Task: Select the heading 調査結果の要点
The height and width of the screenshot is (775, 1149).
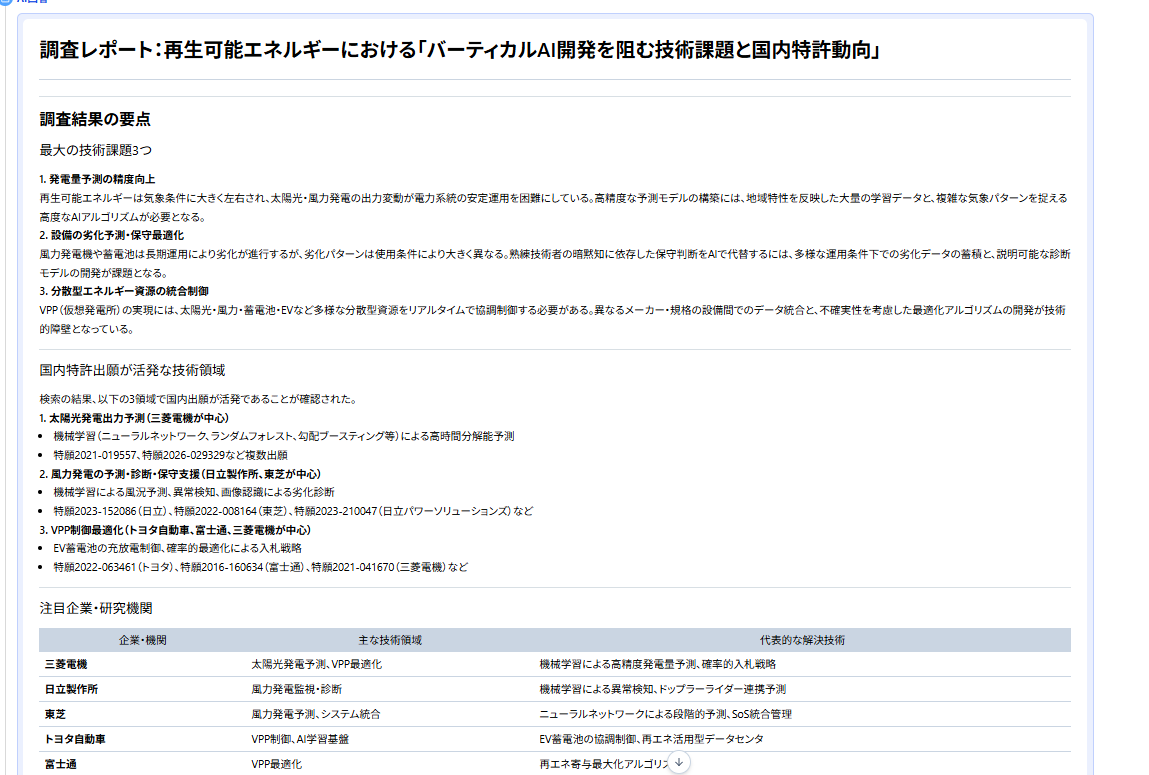Action: coord(95,119)
